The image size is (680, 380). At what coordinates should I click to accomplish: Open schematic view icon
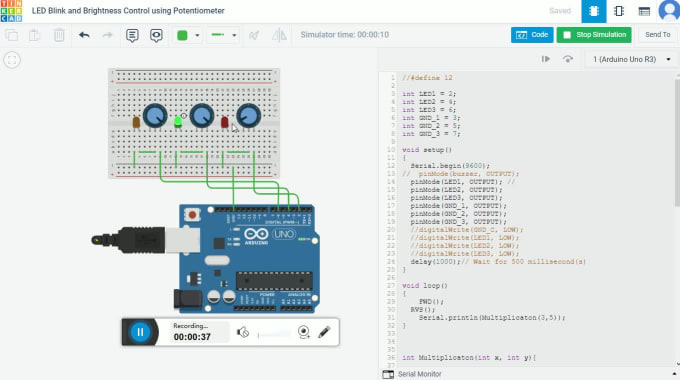click(619, 11)
